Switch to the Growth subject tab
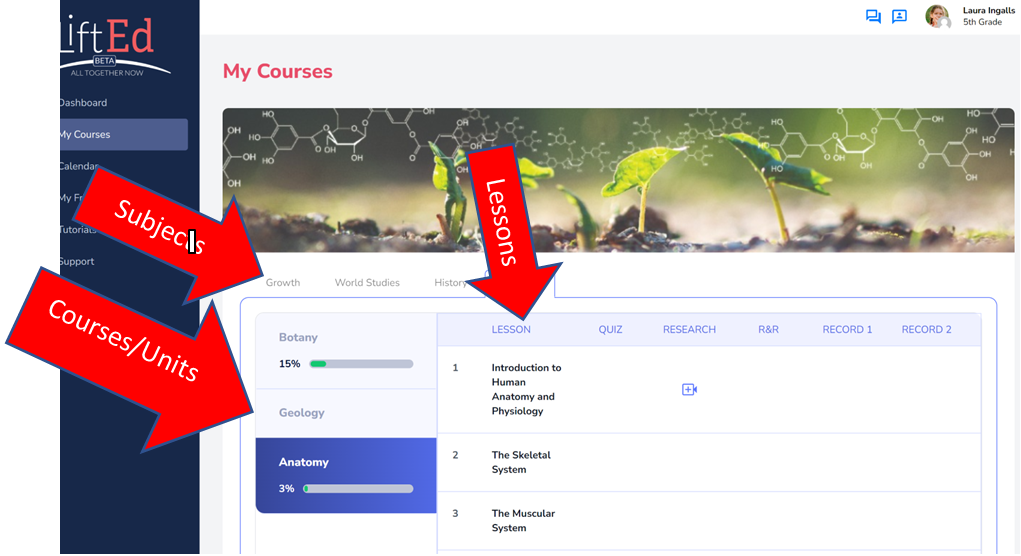This screenshot has width=1021, height=556. pos(283,283)
